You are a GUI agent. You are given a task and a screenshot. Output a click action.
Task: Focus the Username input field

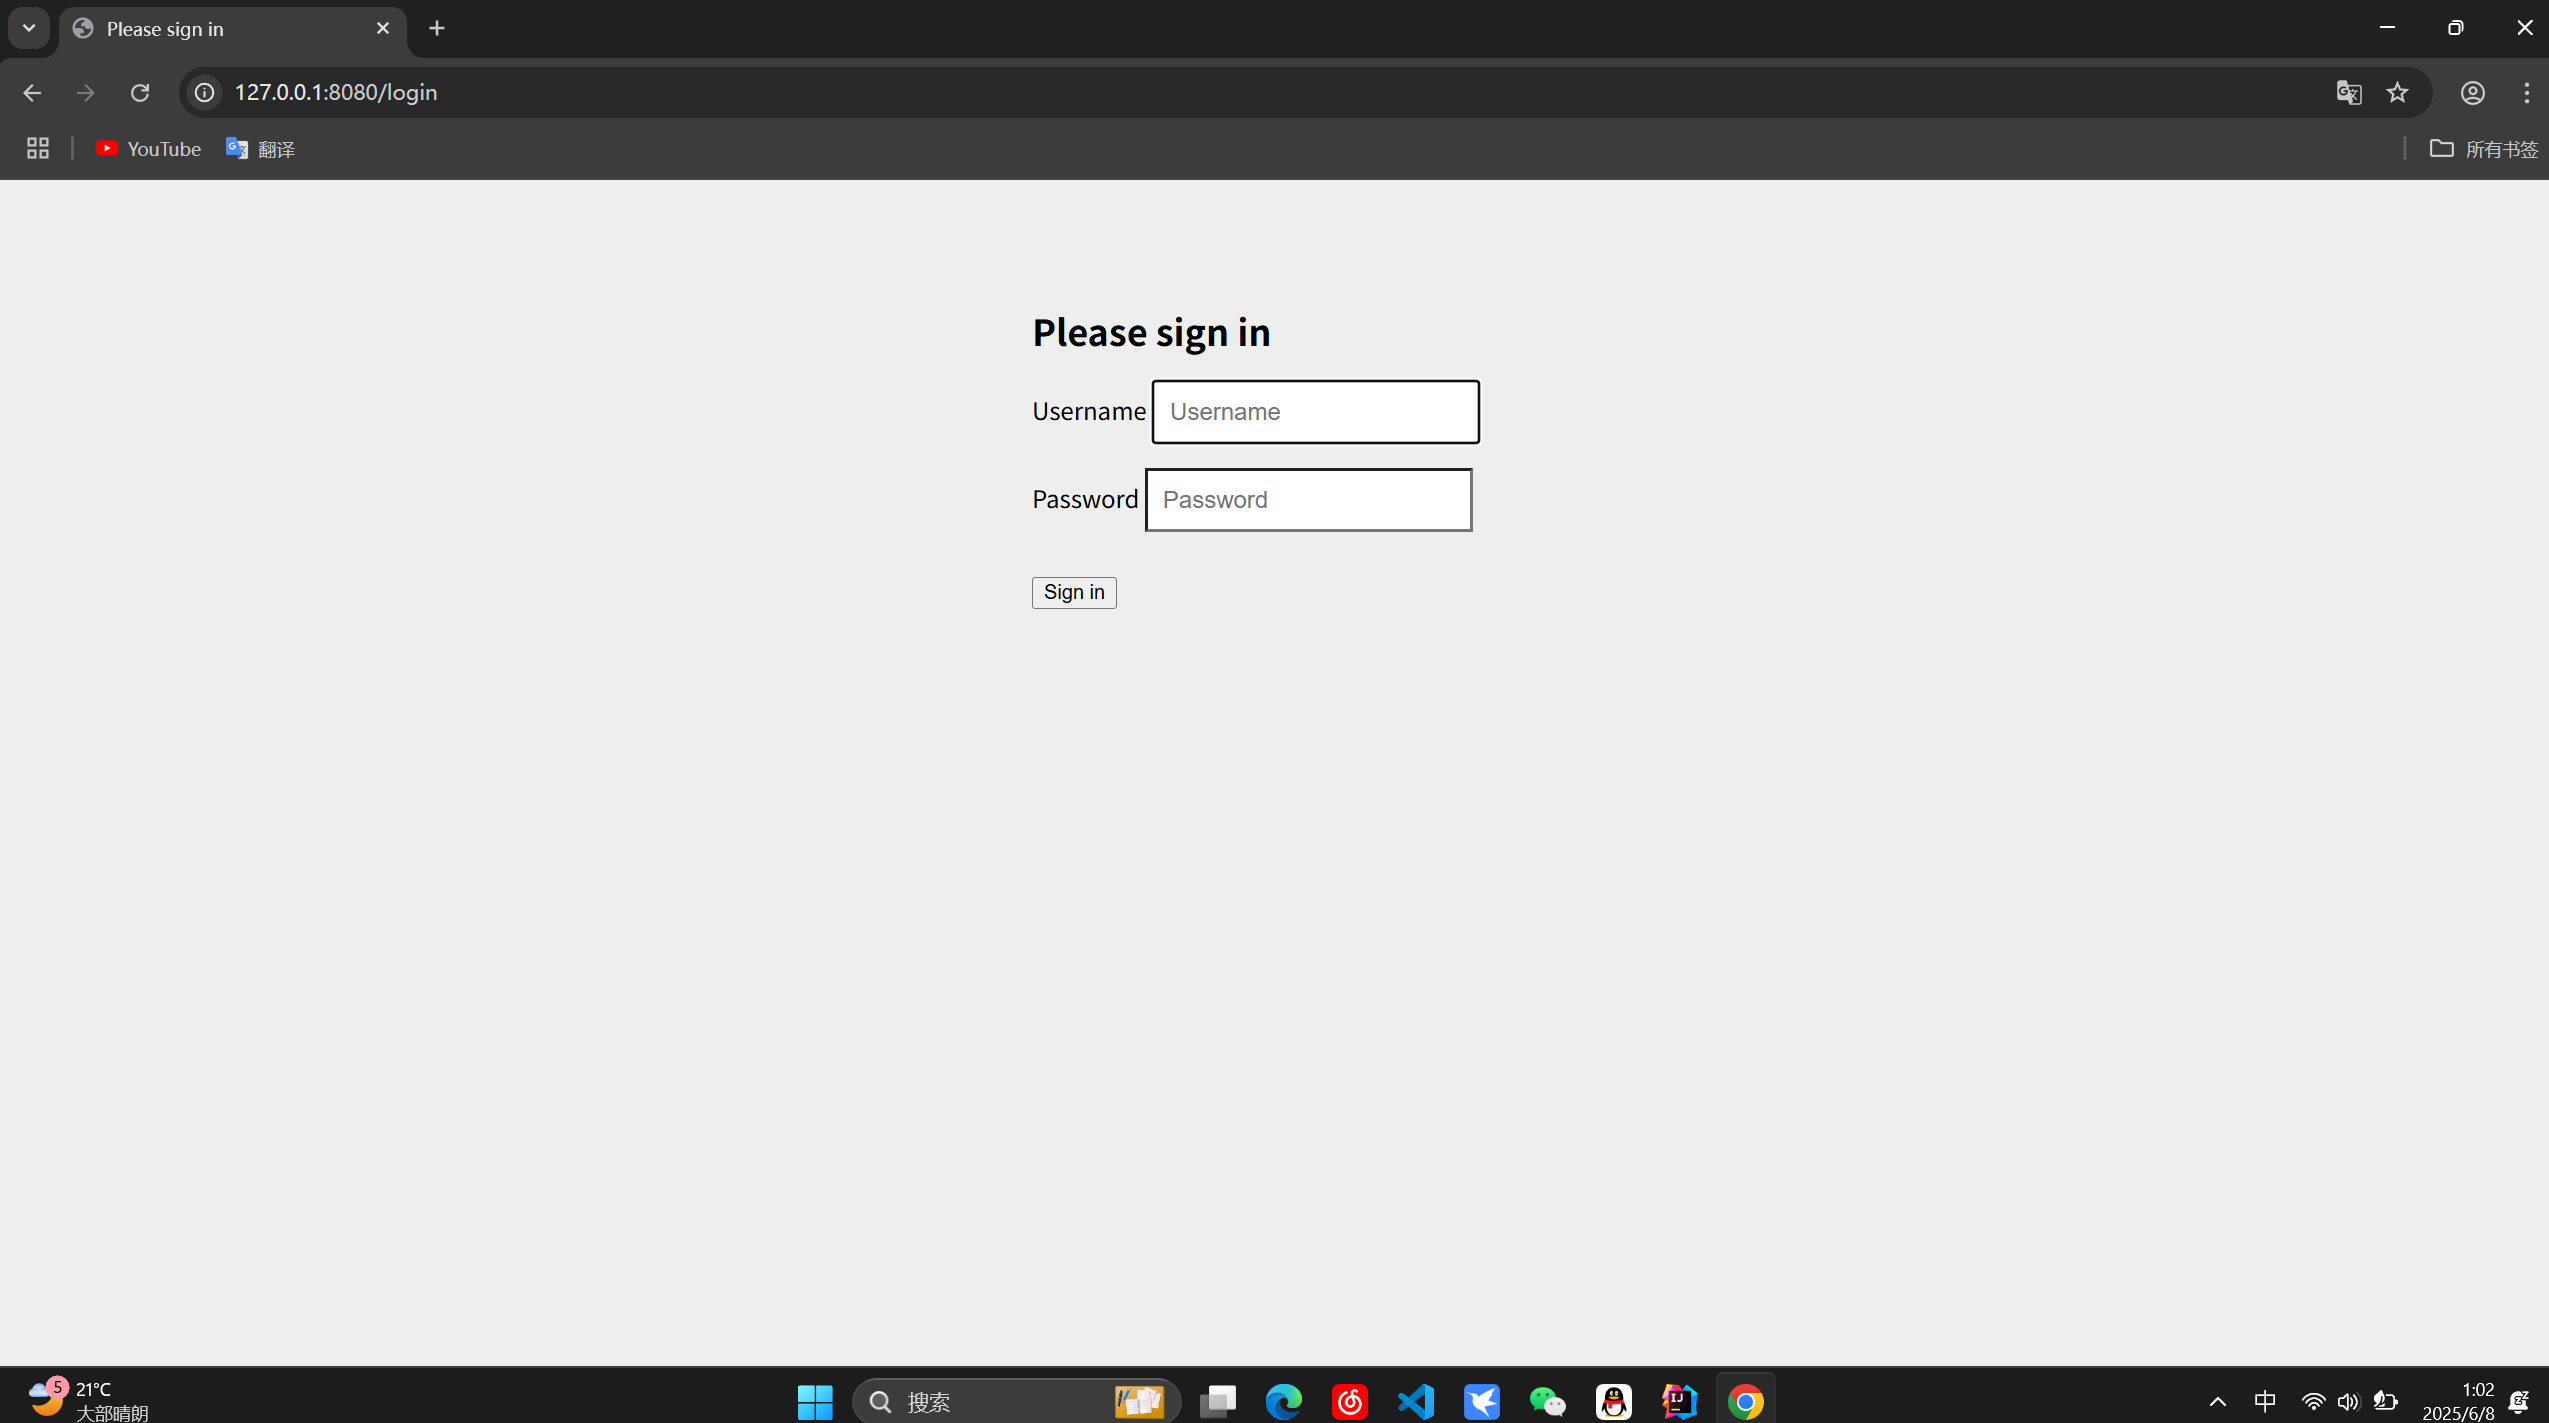(x=1315, y=412)
